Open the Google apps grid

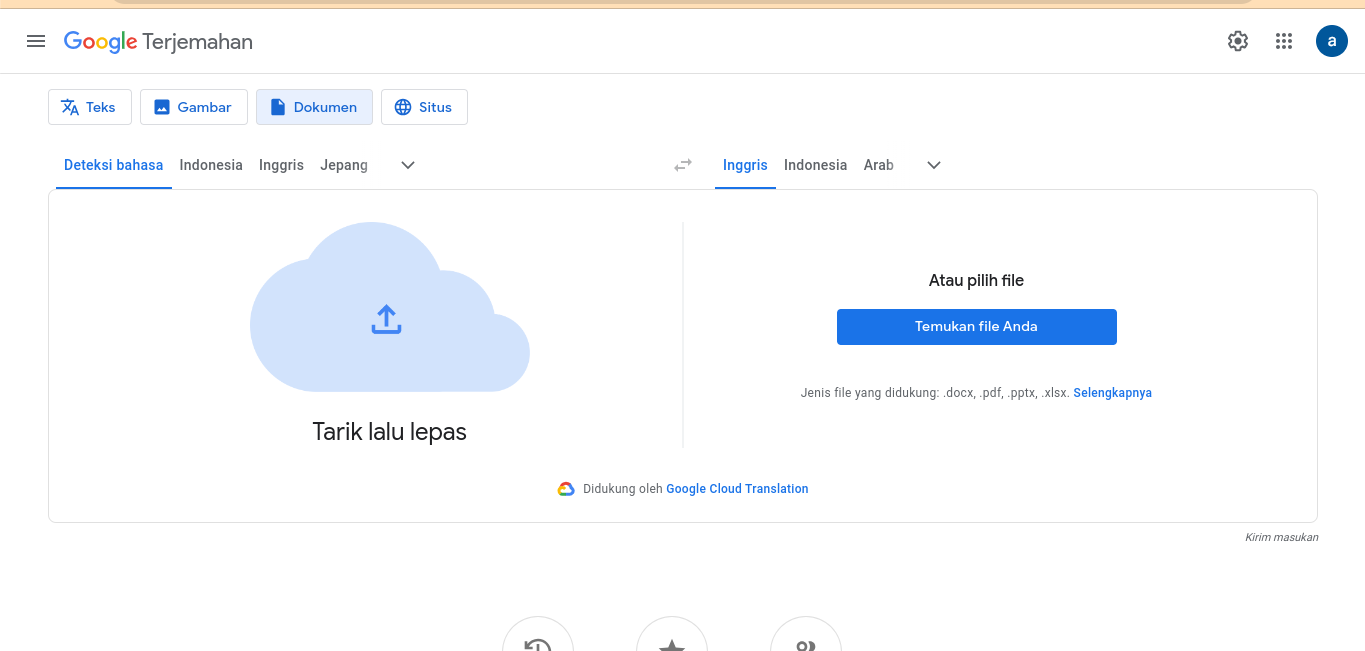click(1284, 41)
